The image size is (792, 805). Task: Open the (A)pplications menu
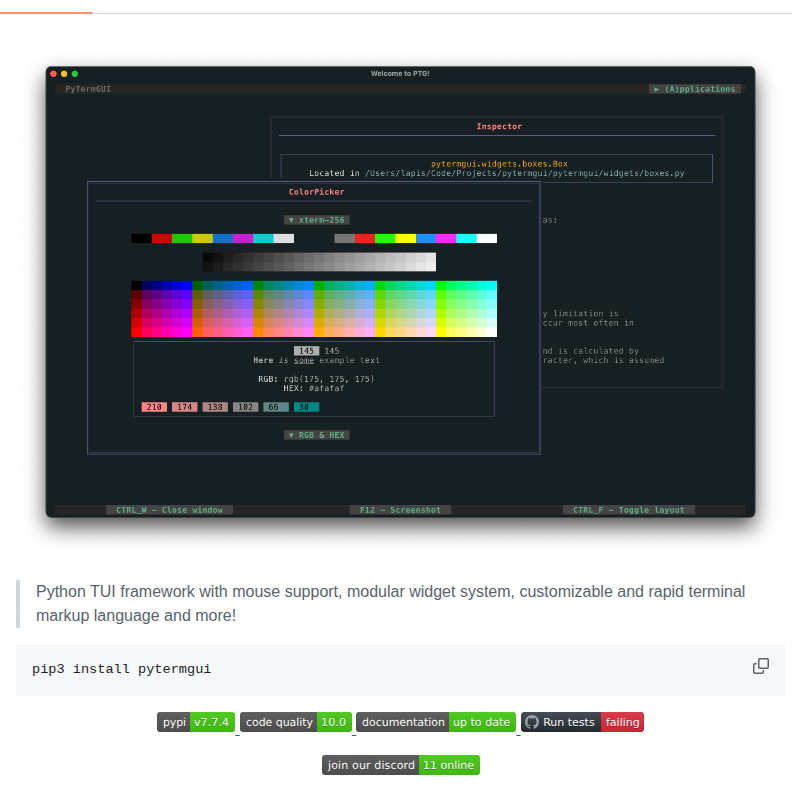click(x=695, y=89)
